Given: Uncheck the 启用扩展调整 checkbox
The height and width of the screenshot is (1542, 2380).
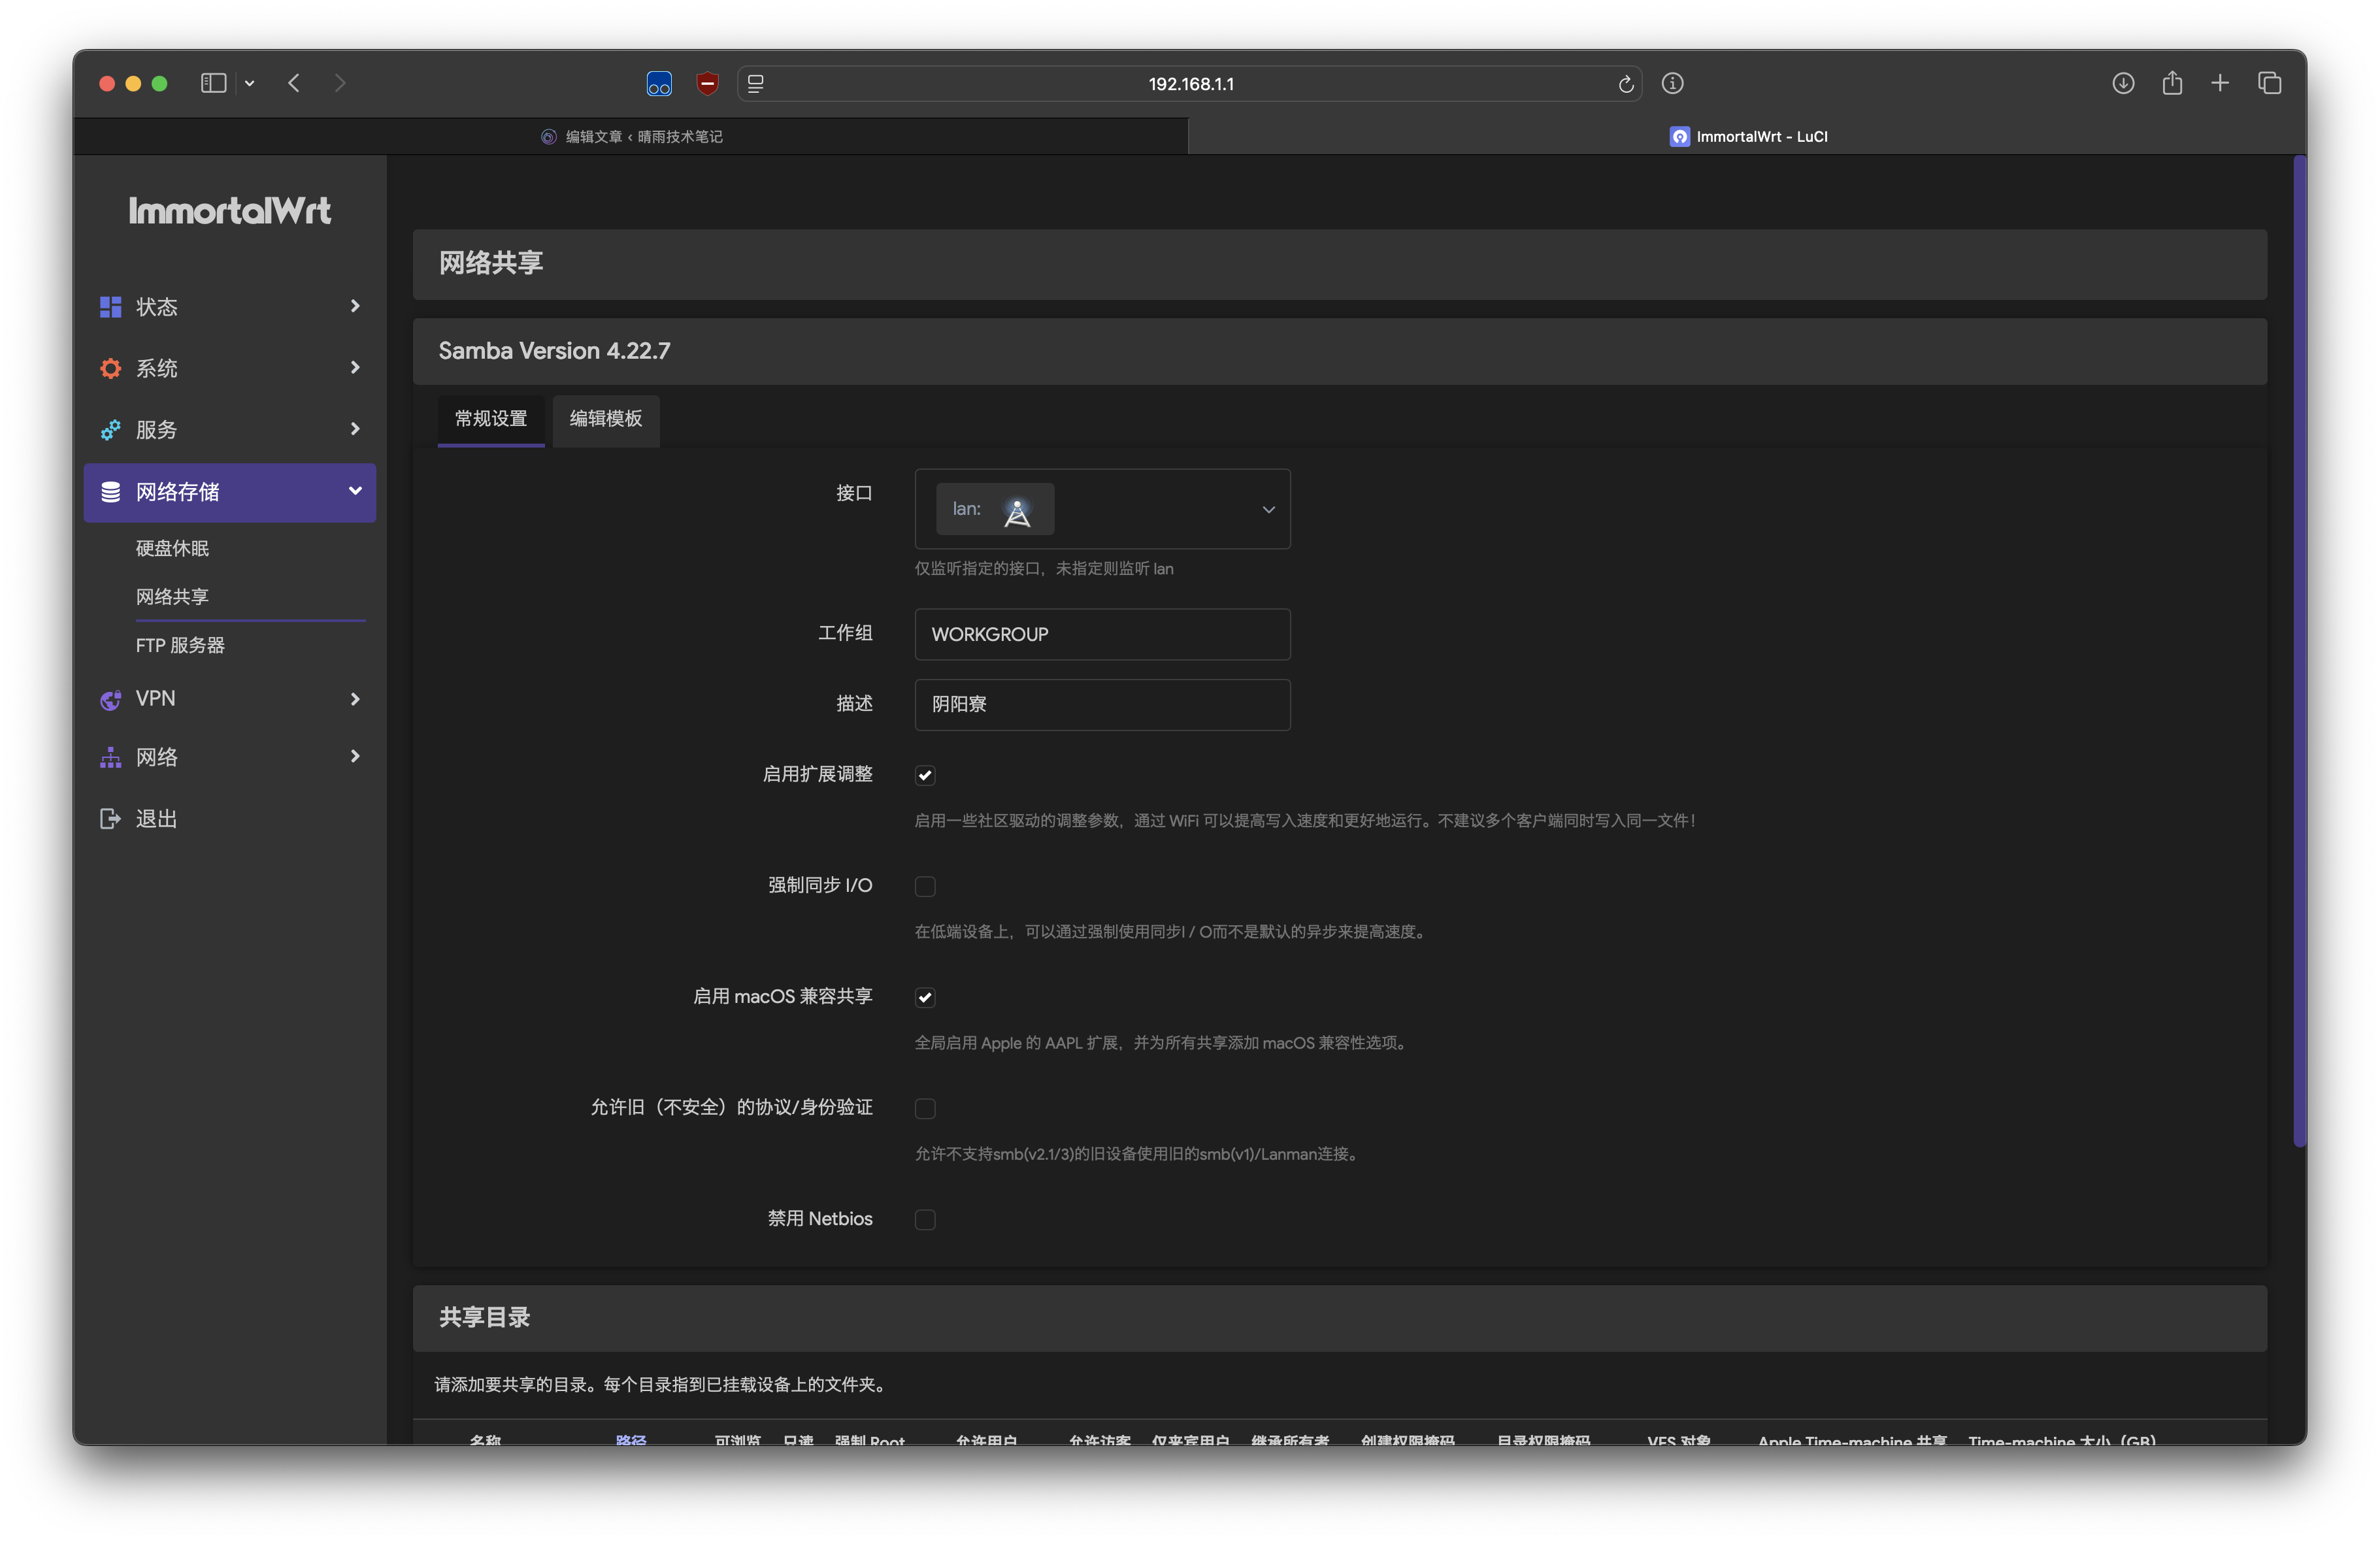Looking at the screenshot, I should pyautogui.click(x=925, y=775).
